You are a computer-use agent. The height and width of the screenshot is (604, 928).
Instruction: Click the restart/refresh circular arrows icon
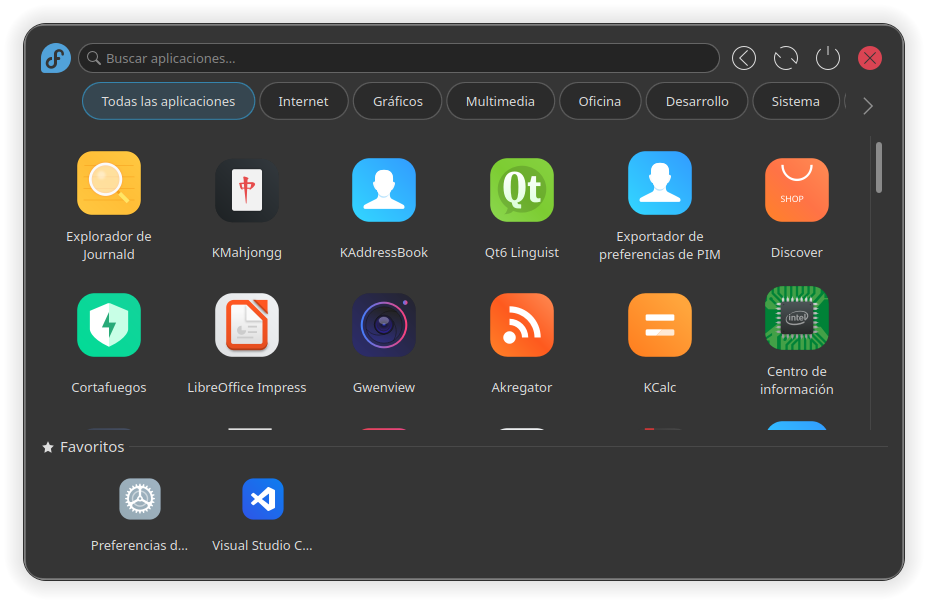(786, 58)
